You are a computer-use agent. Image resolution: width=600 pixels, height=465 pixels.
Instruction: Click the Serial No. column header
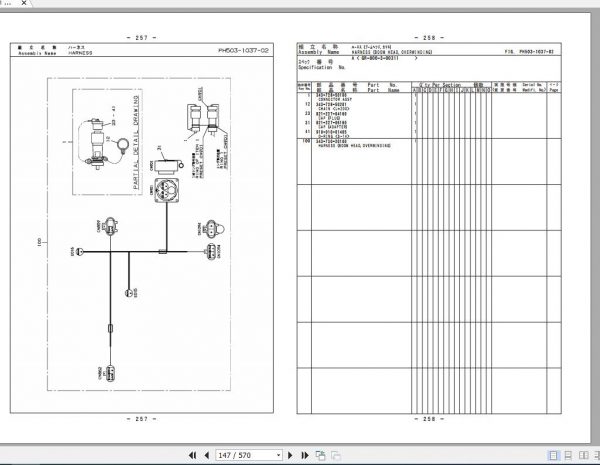click(x=532, y=85)
